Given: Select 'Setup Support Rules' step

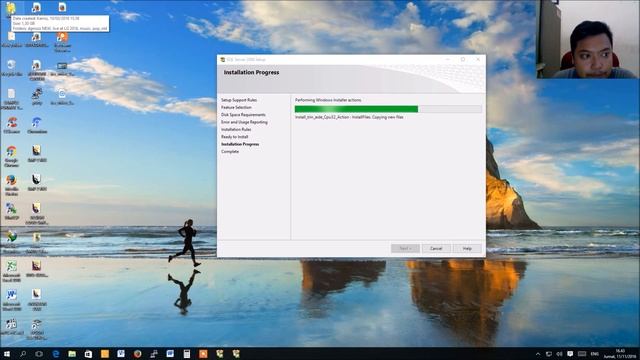Looking at the screenshot, I should 239,100.
